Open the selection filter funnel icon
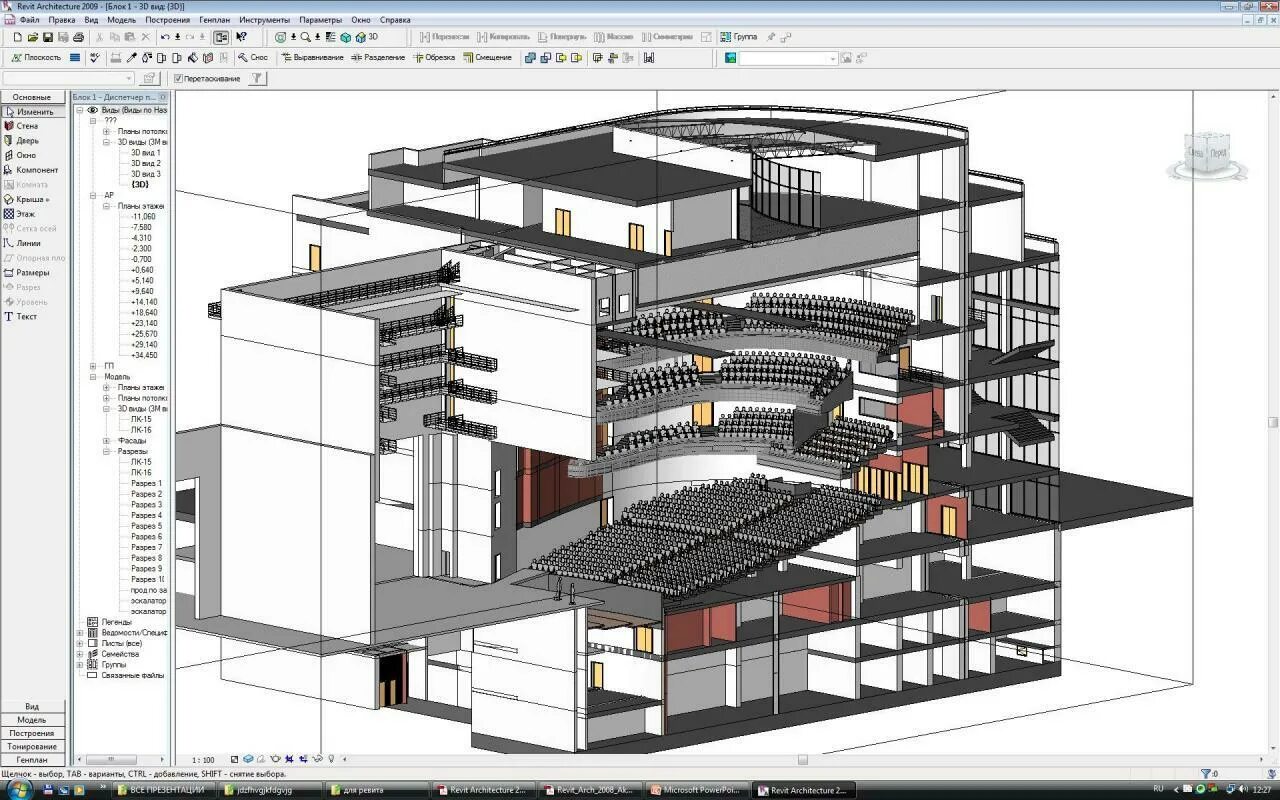 [257, 78]
